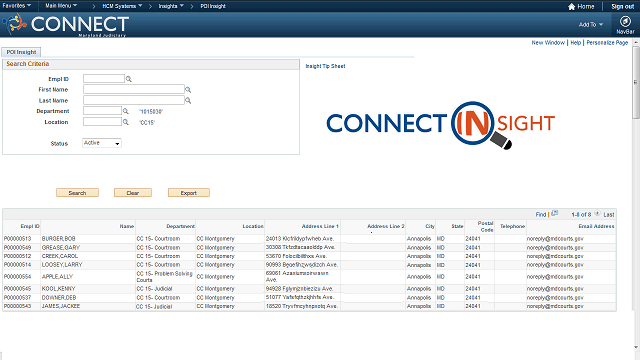Go to Home via house icon

[x=571, y=7]
